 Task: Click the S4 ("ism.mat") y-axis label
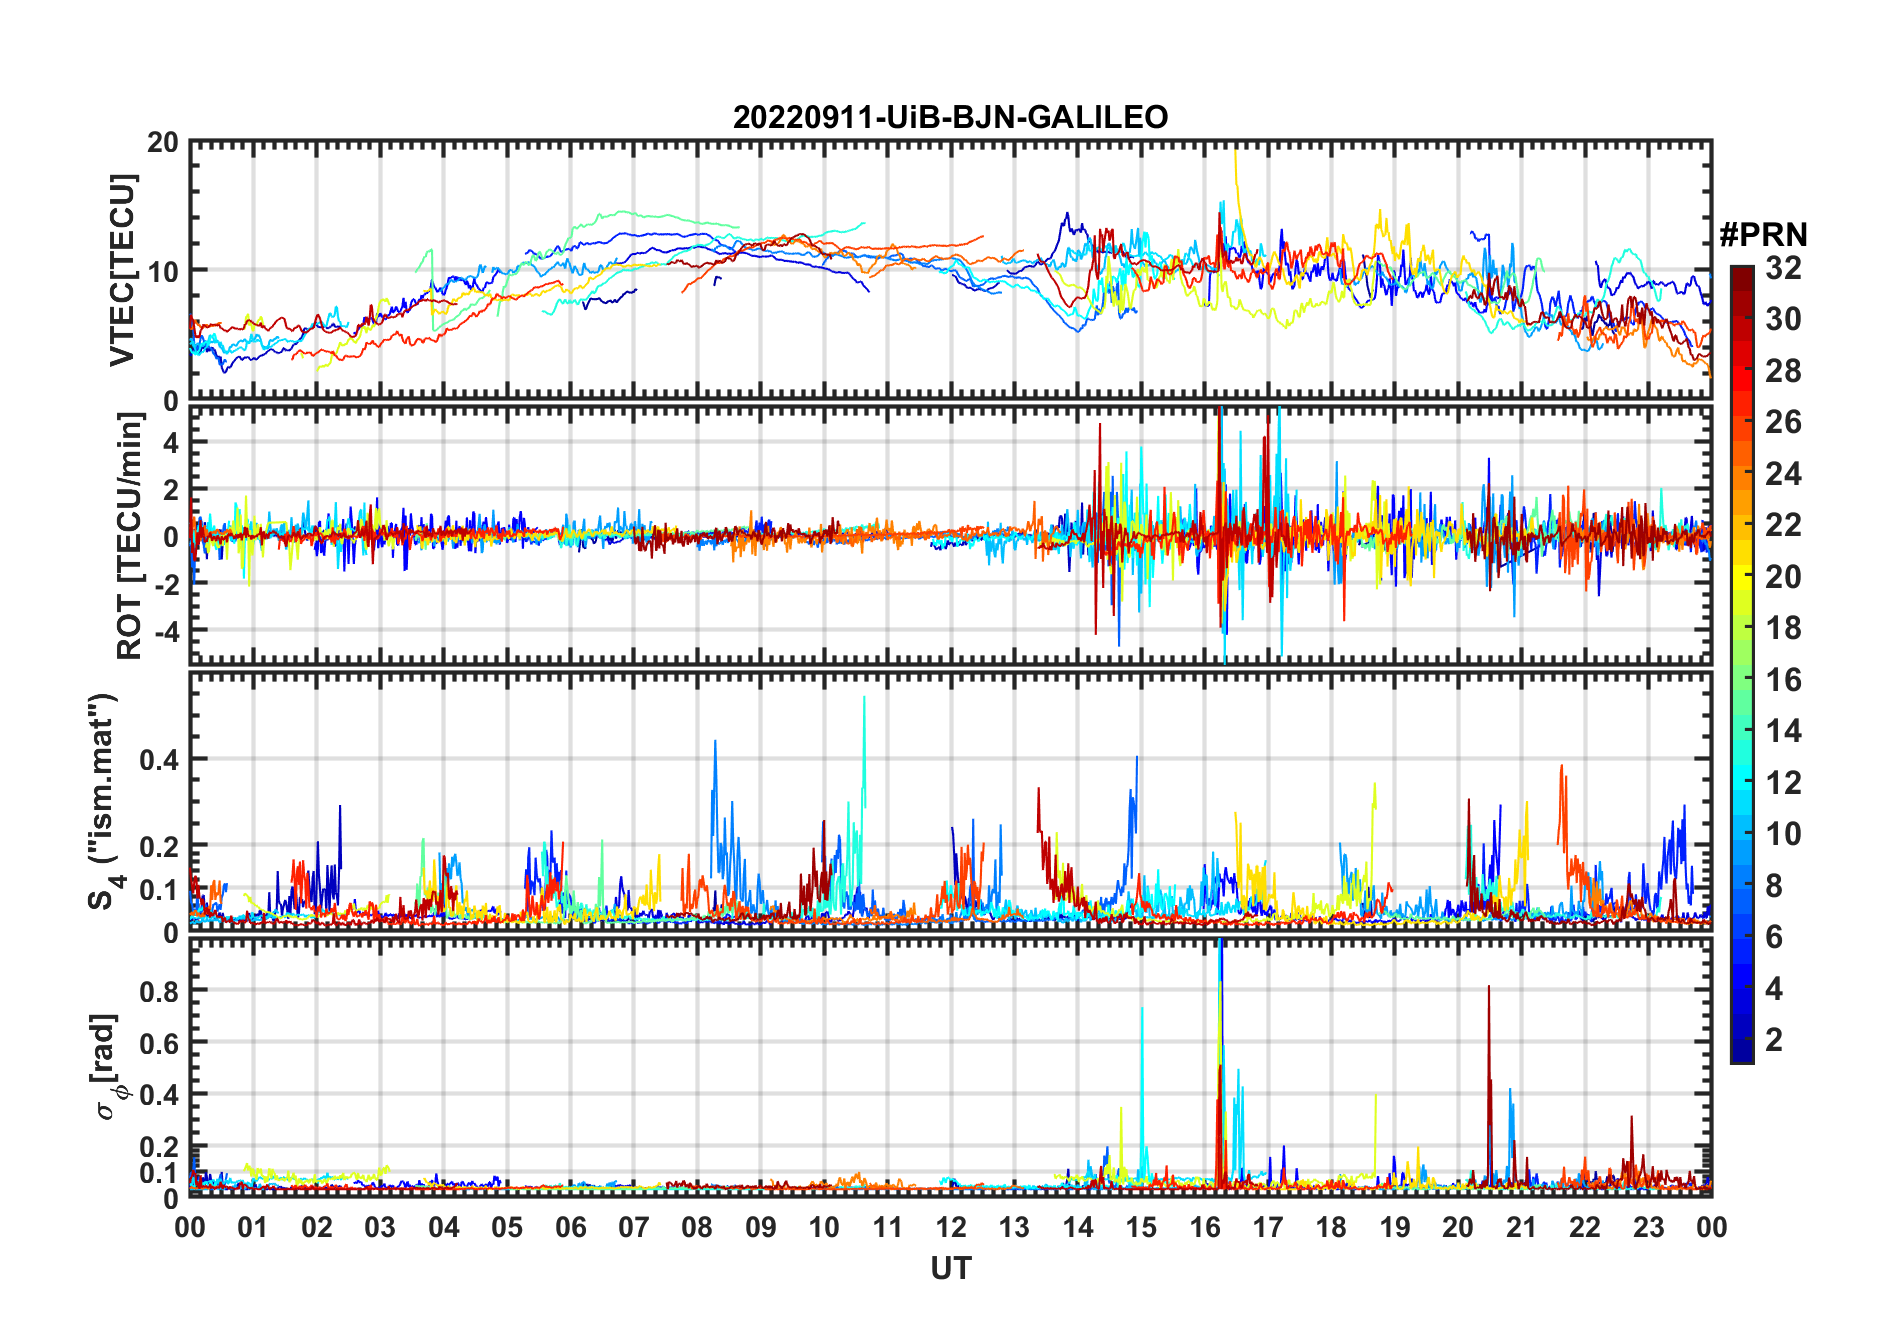click(103, 801)
